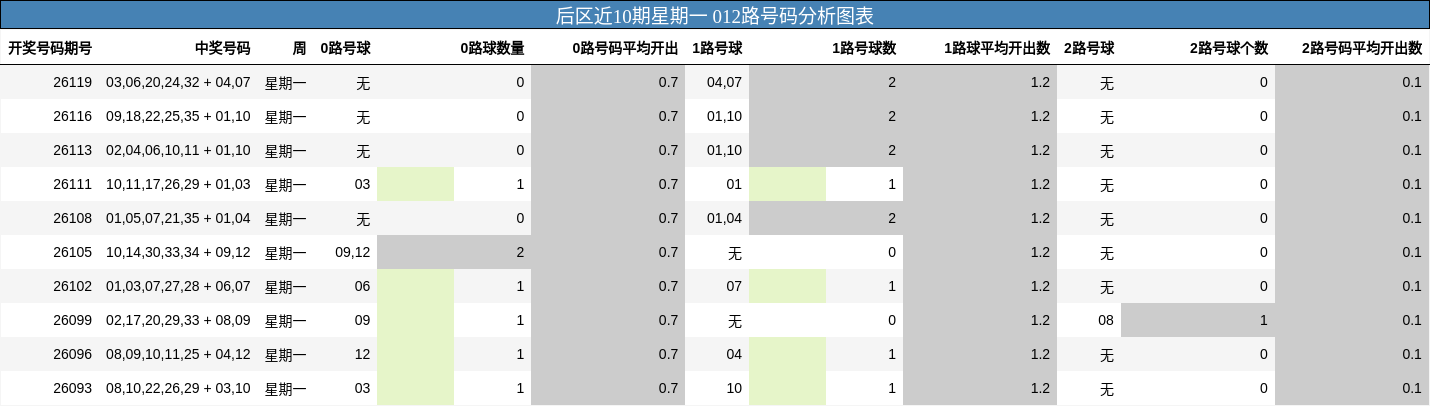Click period number 26116

click(73, 116)
